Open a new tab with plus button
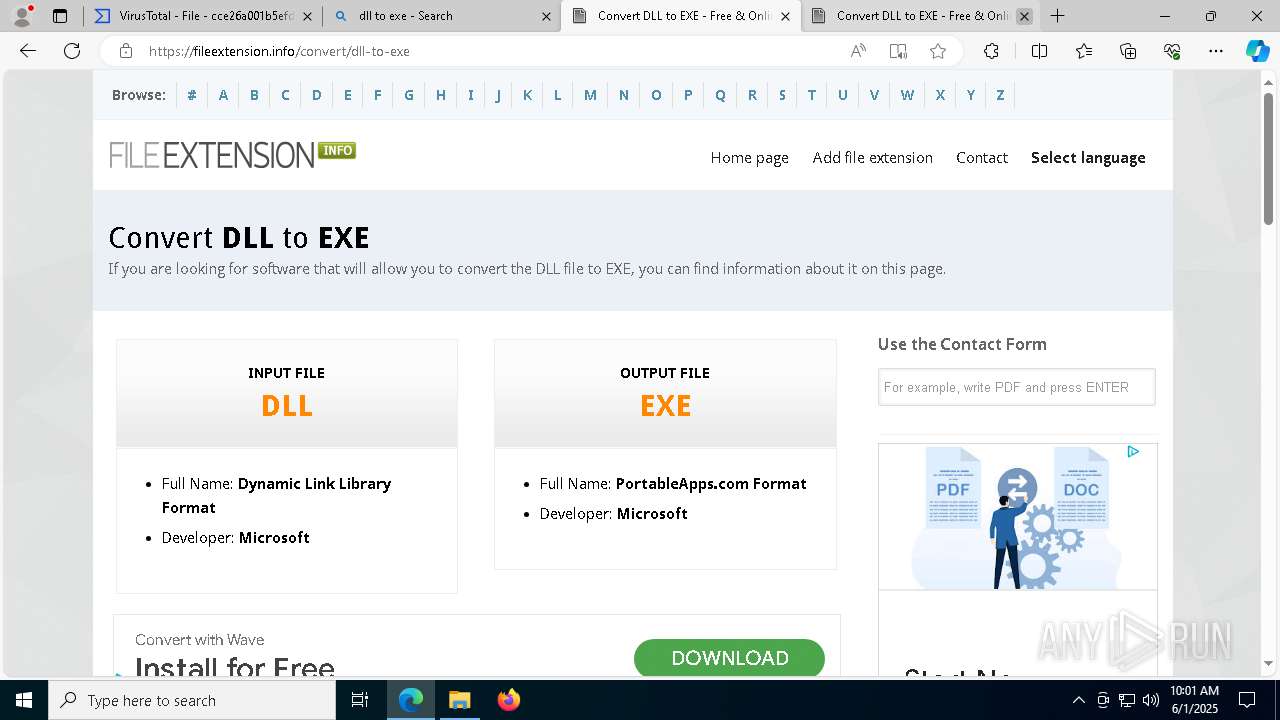This screenshot has width=1280, height=720. 1057,16
